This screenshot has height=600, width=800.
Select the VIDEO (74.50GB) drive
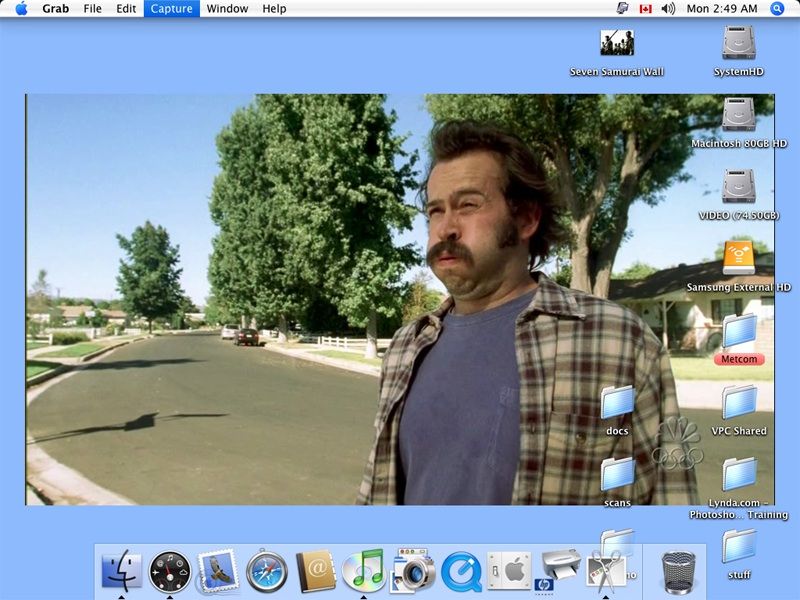(738, 186)
